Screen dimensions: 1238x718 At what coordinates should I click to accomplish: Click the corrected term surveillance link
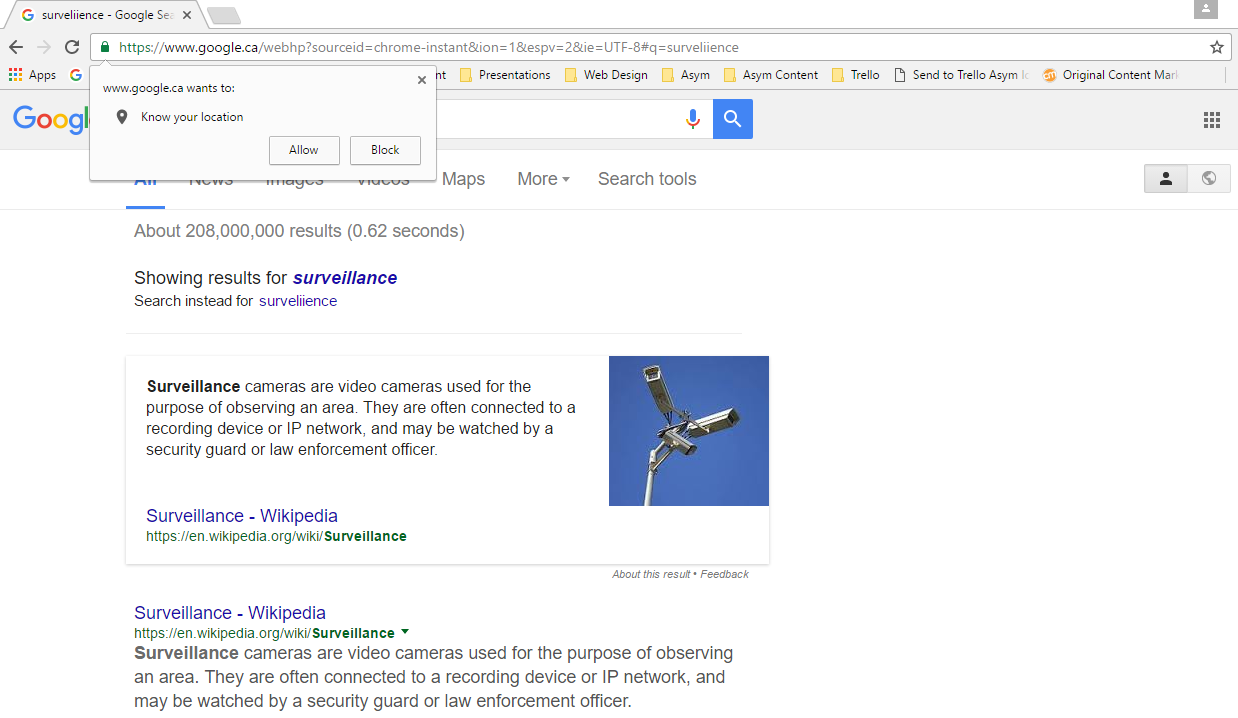345,278
